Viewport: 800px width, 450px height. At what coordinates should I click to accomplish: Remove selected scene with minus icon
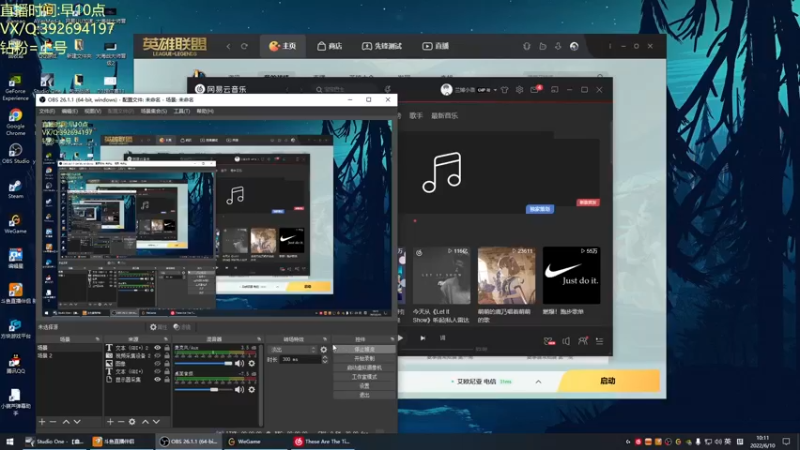[x=53, y=422]
